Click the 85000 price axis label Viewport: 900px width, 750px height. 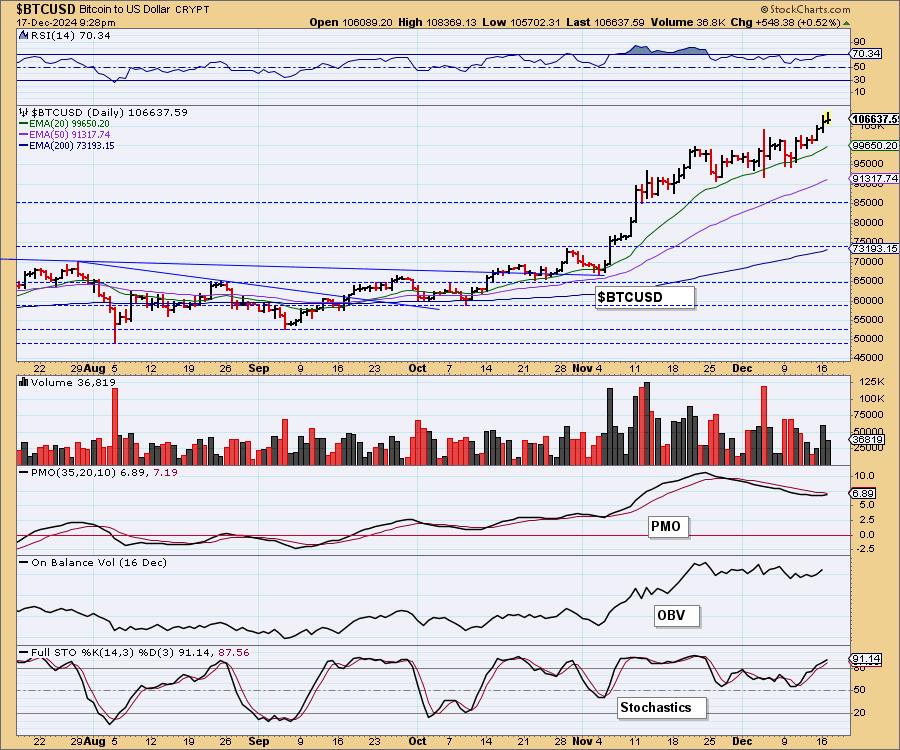click(868, 203)
